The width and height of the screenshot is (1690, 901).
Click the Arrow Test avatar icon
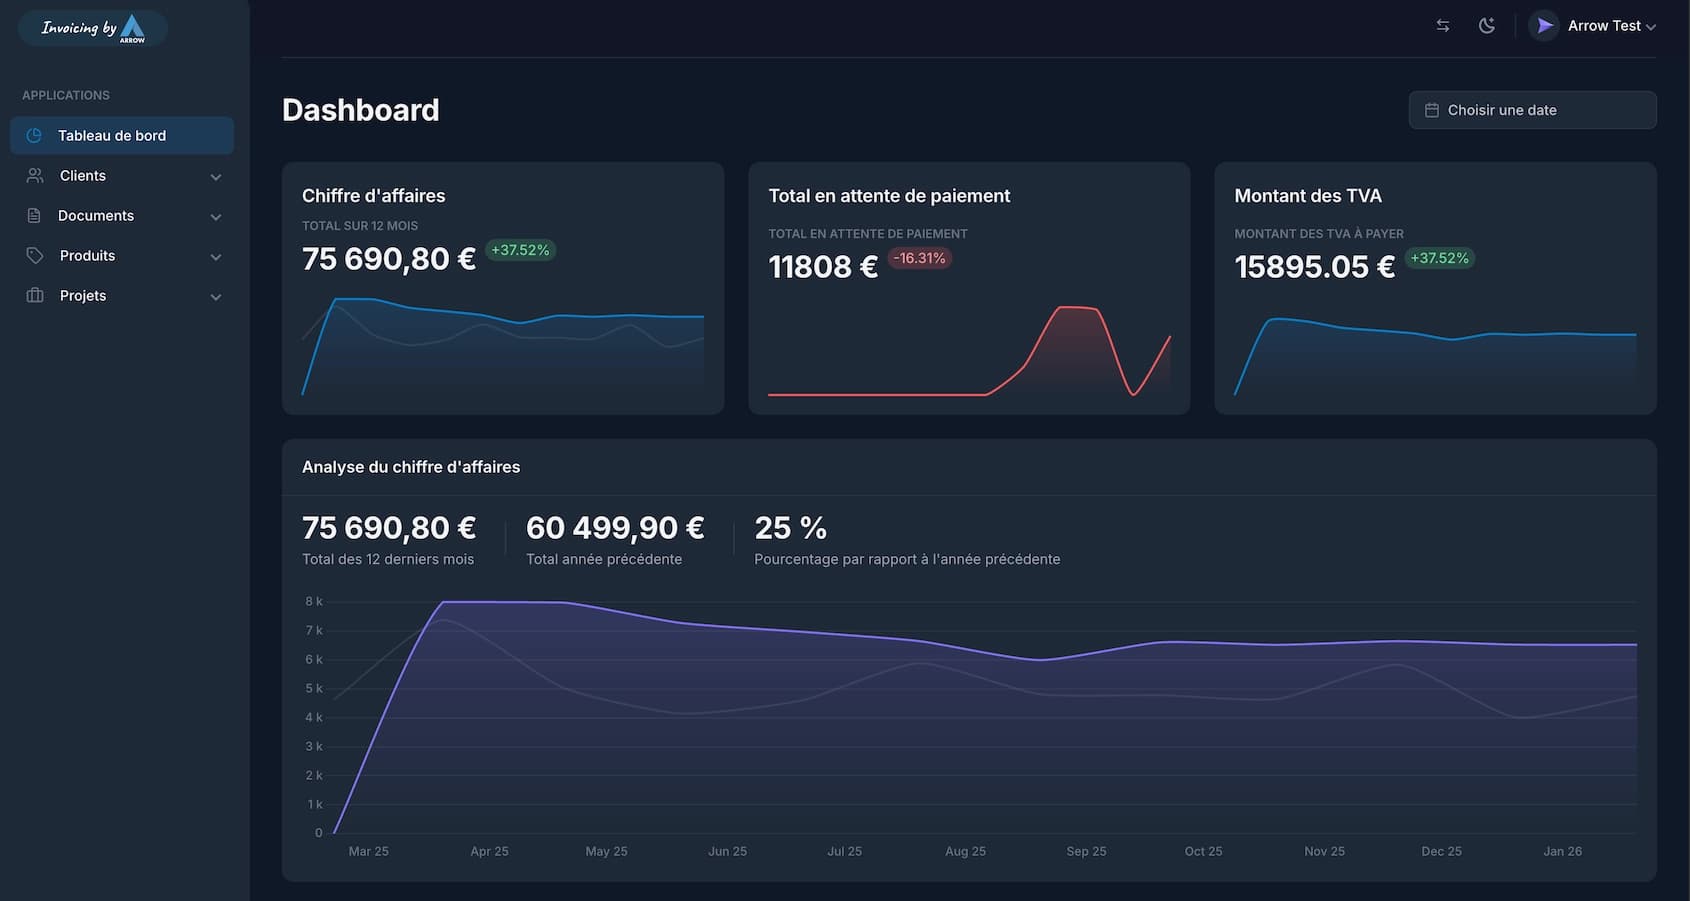click(x=1544, y=24)
